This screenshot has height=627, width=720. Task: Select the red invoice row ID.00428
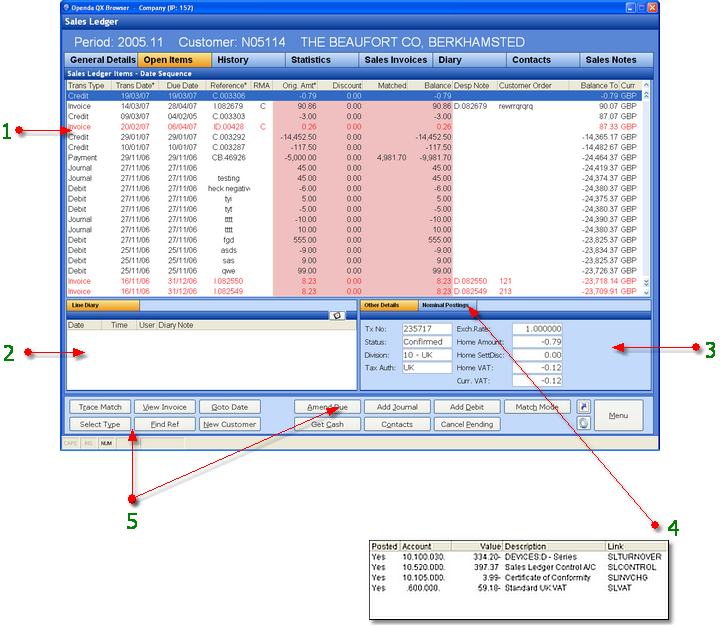click(x=354, y=127)
